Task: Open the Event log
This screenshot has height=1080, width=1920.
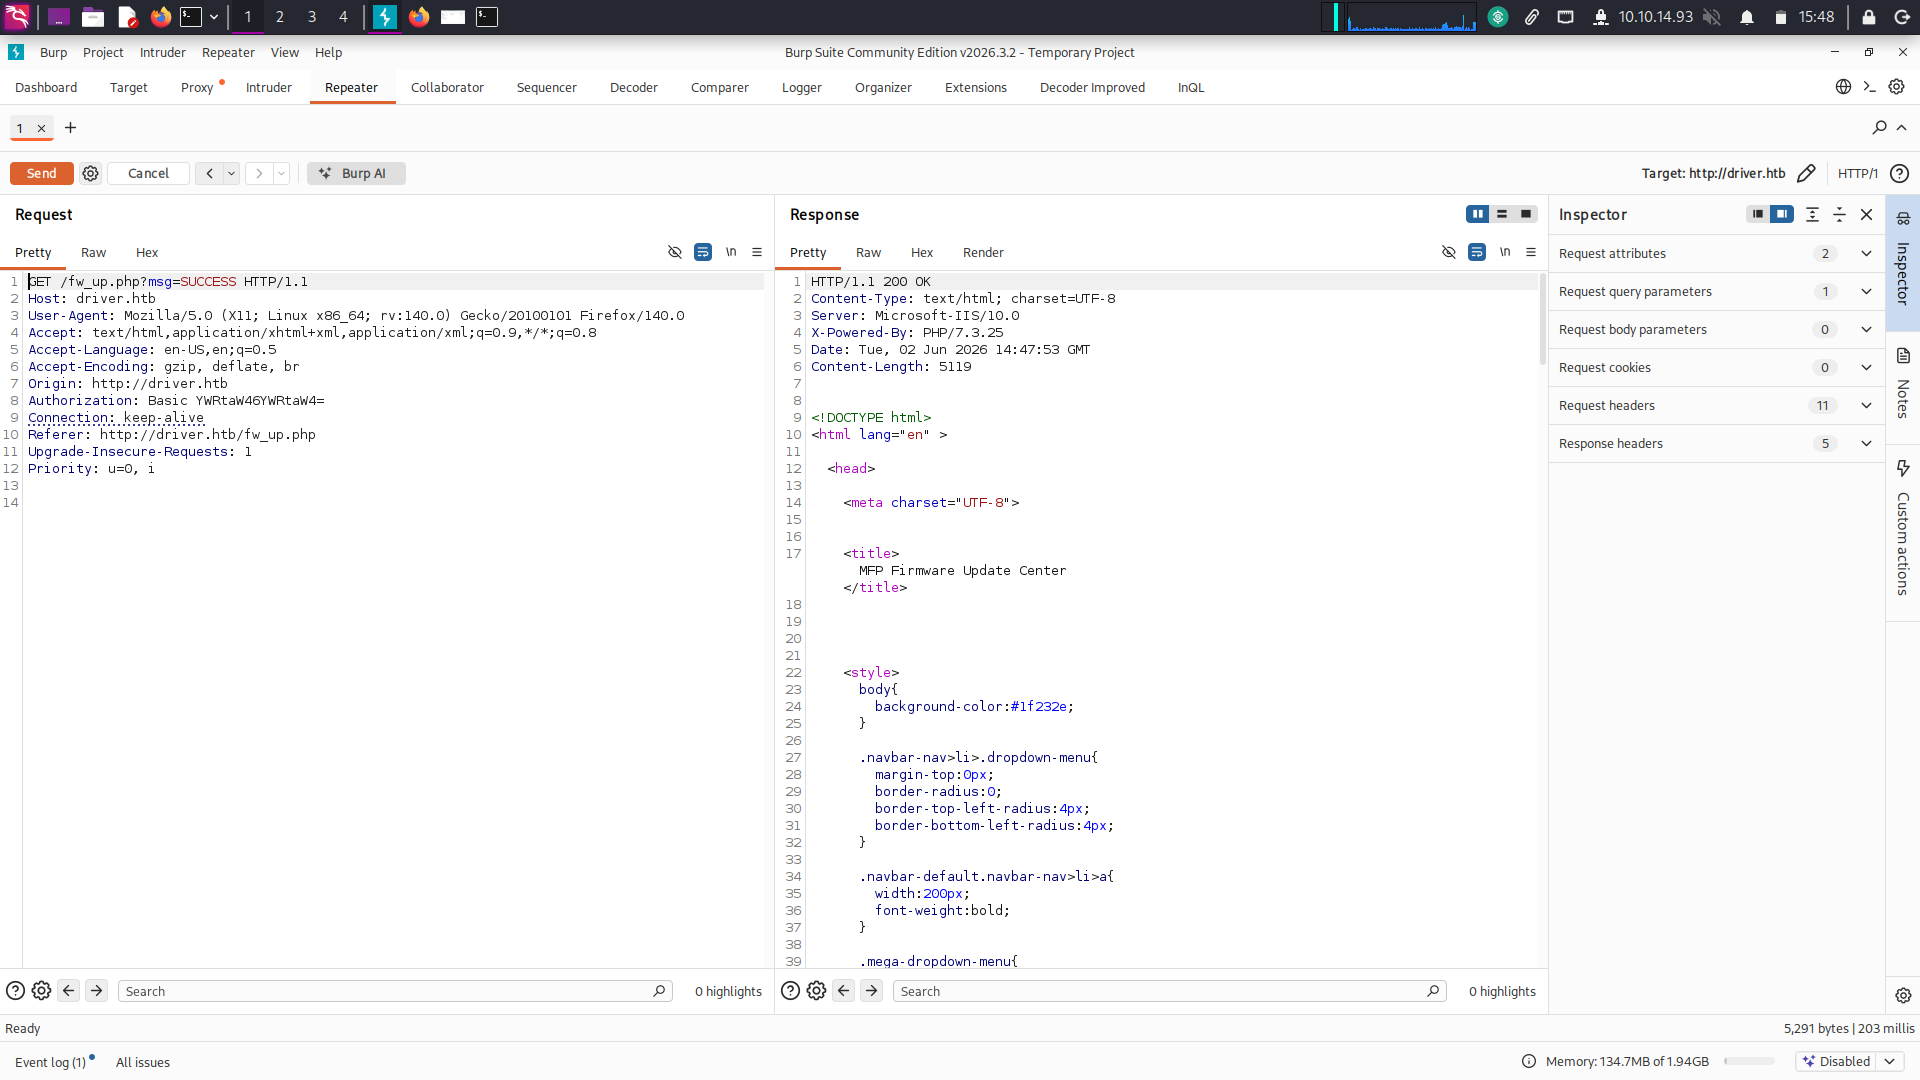Action: click(51, 1062)
